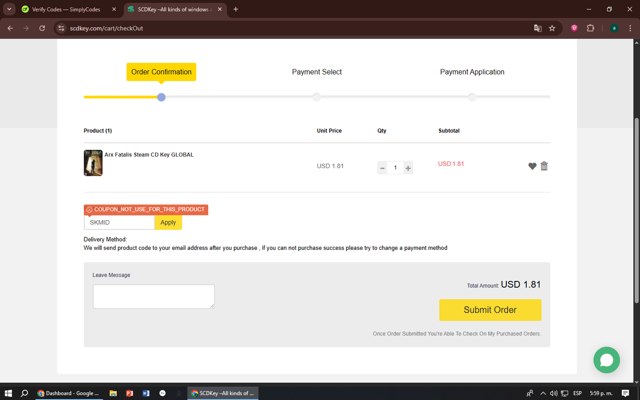The image size is (640, 400).
Task: Increase quantity with plus button
Action: (408, 168)
